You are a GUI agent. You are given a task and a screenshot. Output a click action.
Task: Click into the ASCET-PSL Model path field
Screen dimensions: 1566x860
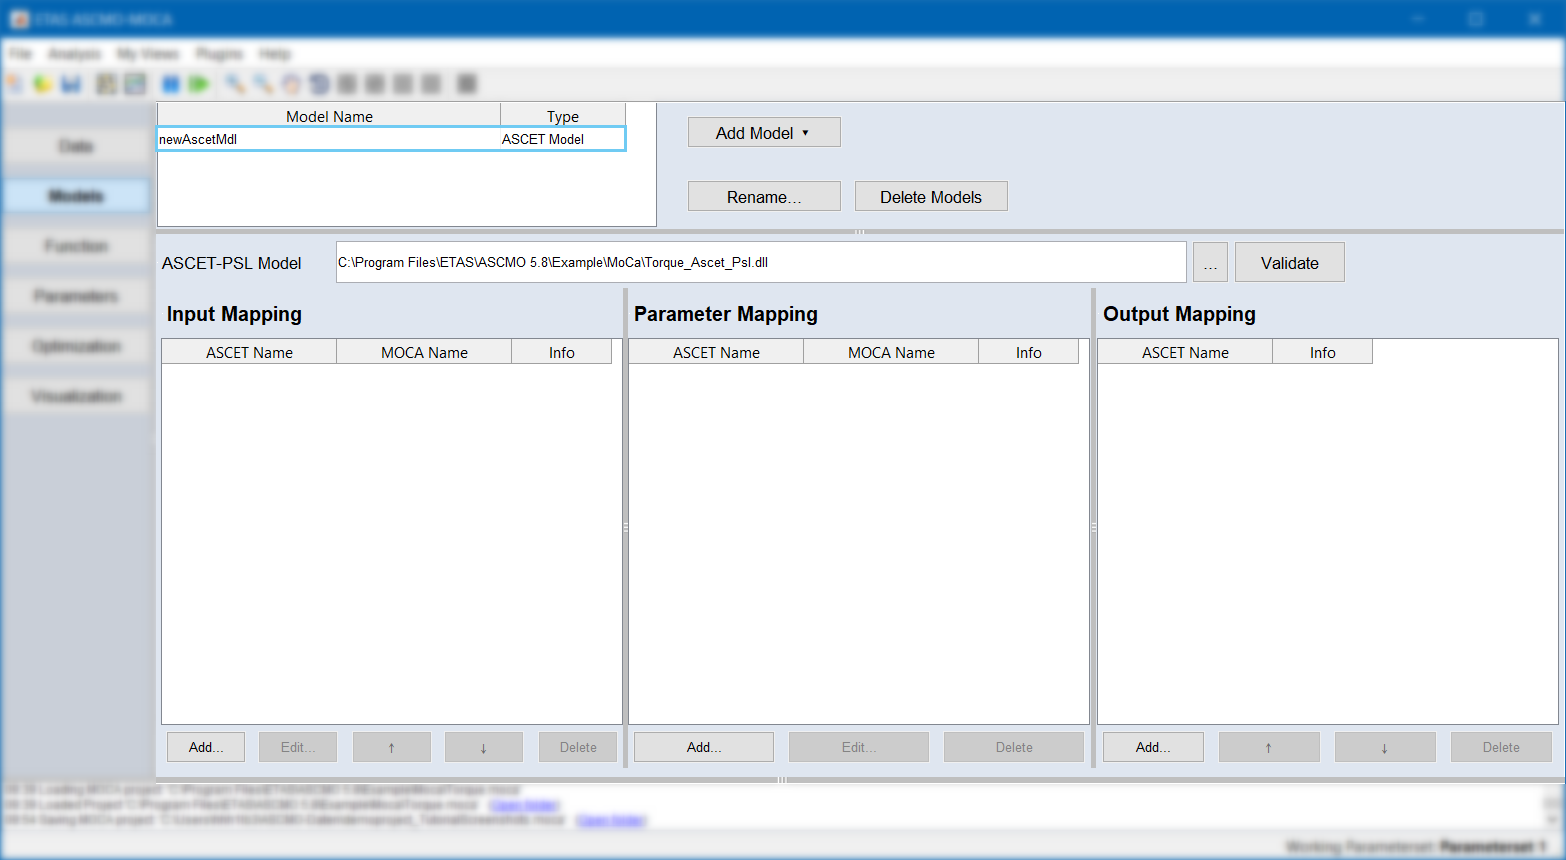(760, 263)
